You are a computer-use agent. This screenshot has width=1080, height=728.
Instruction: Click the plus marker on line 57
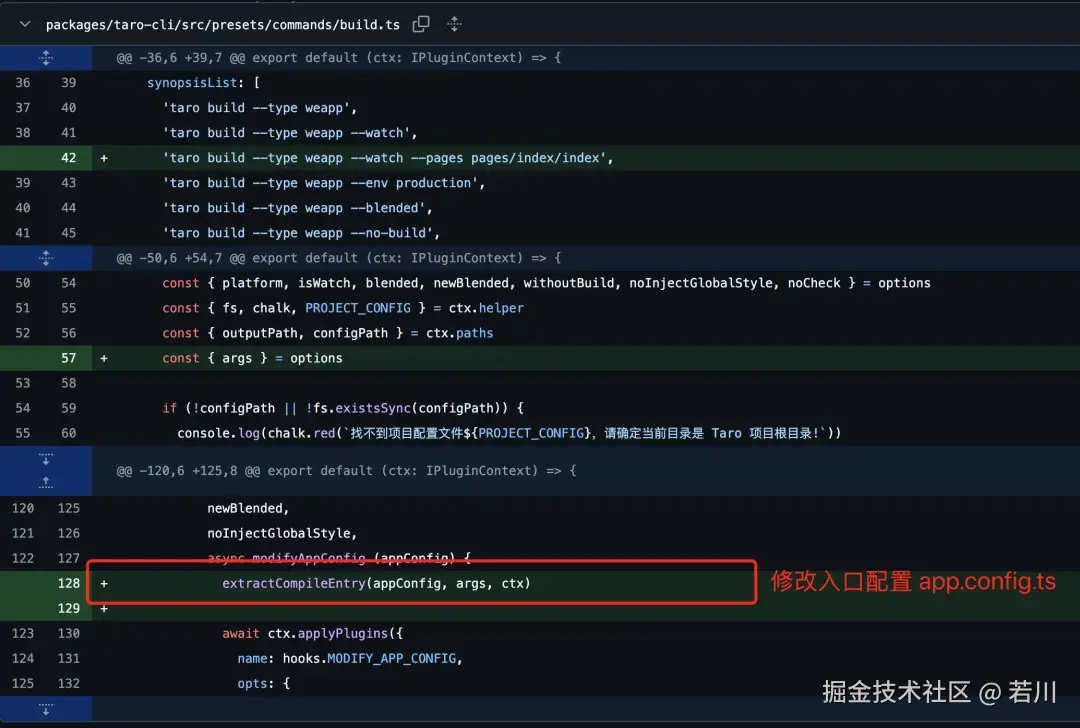[104, 358]
